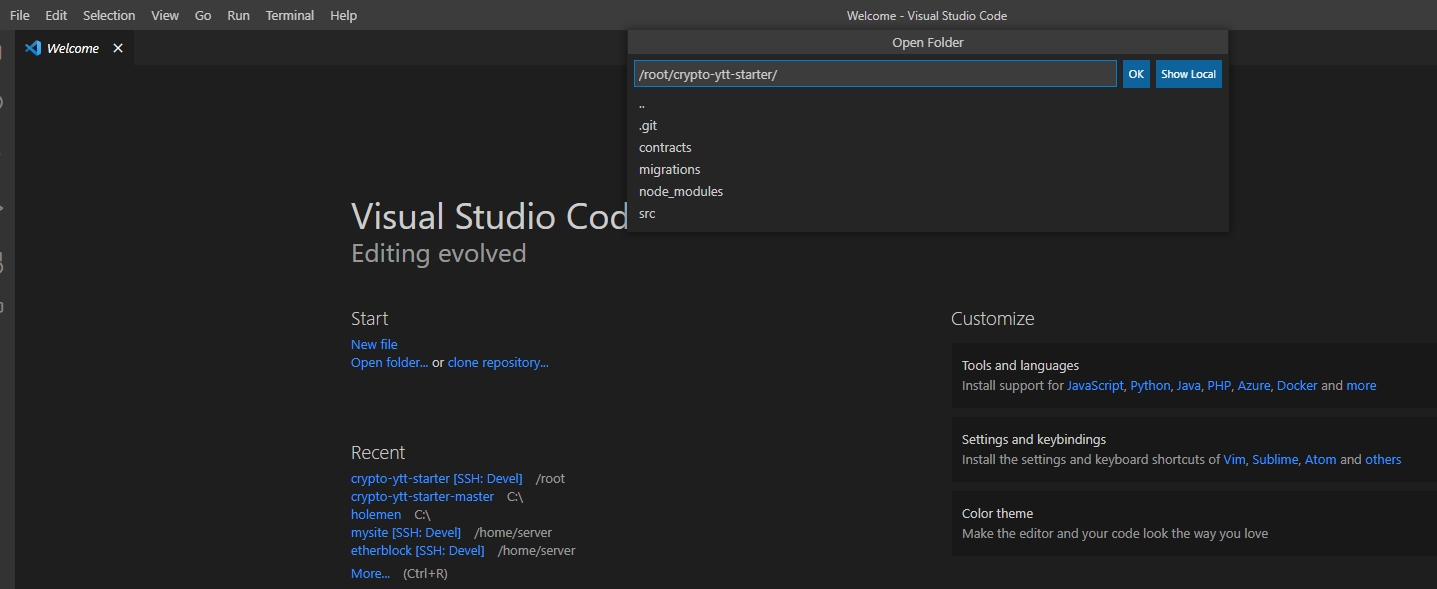Viewport: 1437px width, 589px height.
Task: Install Sublime keybindings link
Action: (x=1275, y=459)
